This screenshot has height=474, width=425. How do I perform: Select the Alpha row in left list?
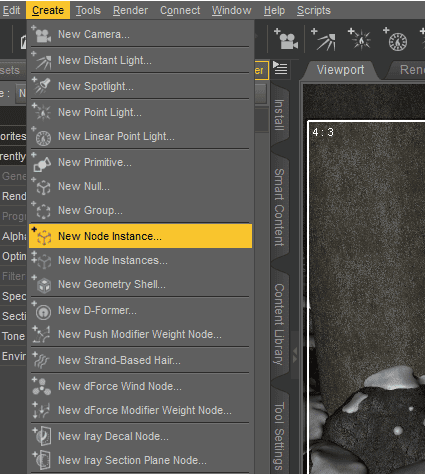[13, 236]
